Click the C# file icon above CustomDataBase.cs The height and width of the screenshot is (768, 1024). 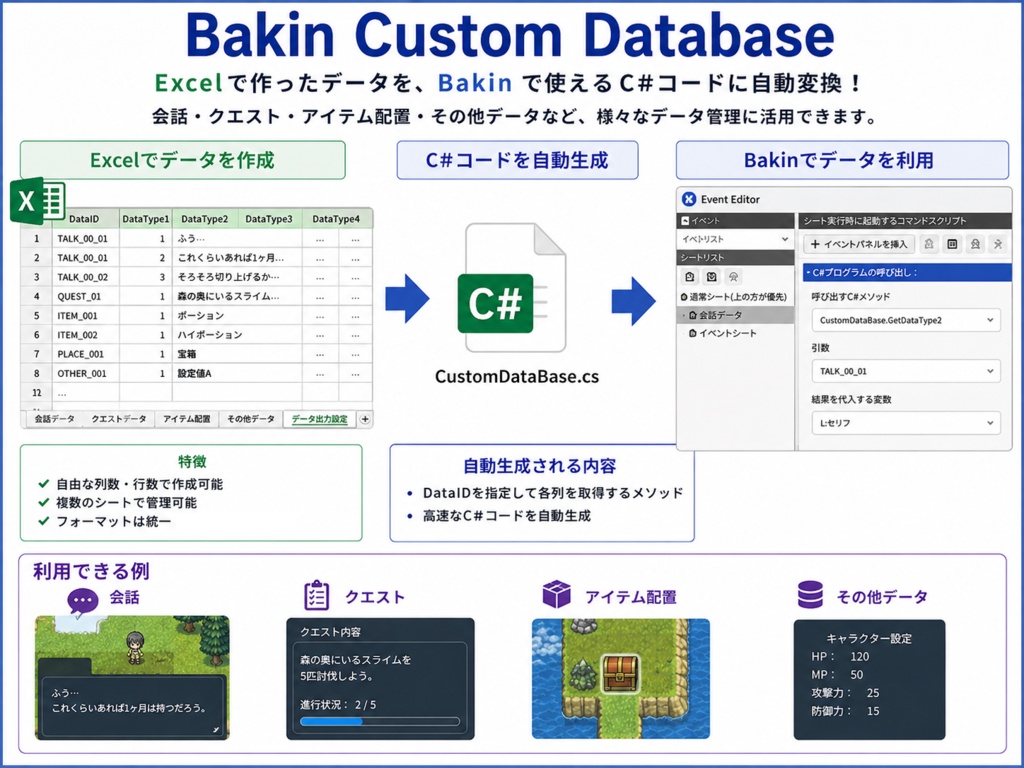click(512, 288)
